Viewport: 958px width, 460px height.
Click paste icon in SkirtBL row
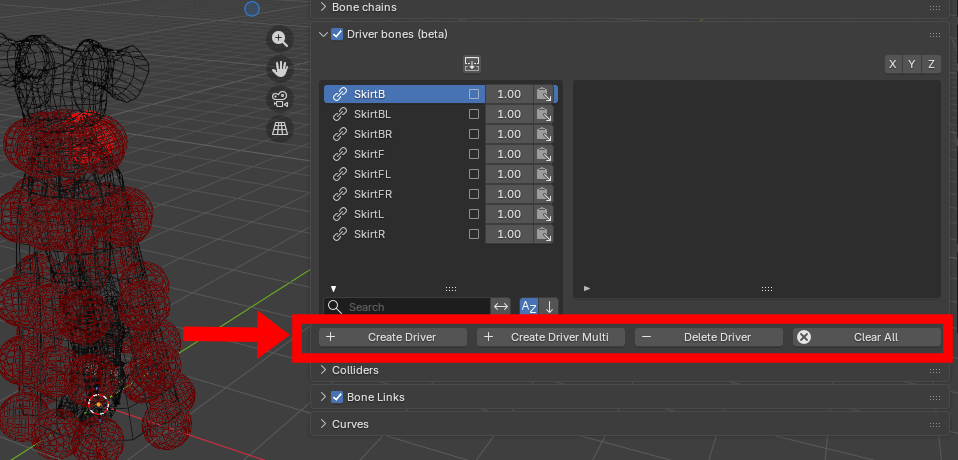(x=543, y=114)
